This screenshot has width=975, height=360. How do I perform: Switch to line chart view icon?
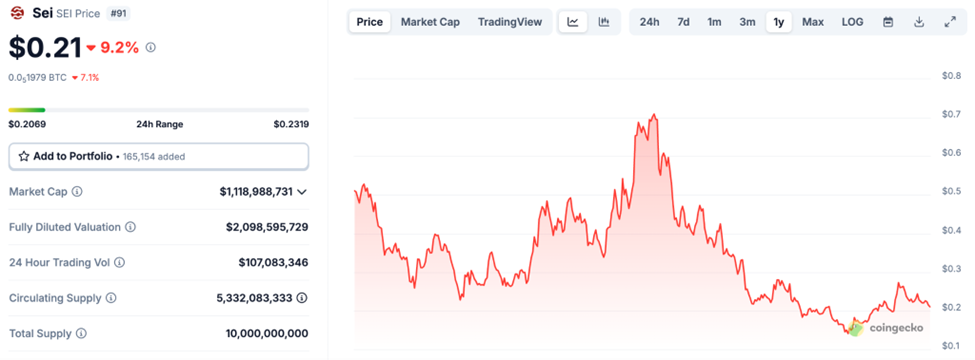tap(573, 22)
